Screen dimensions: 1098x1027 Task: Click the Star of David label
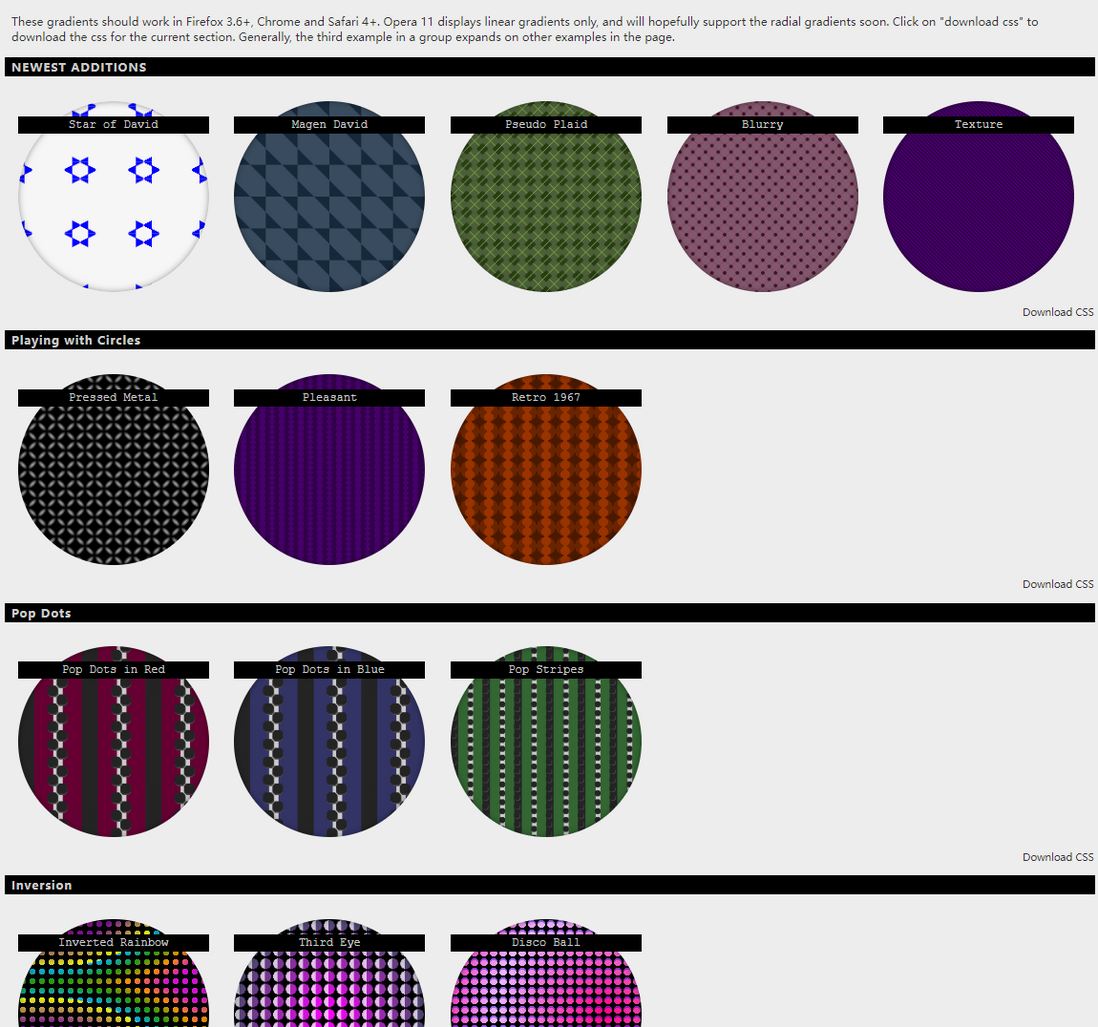pyautogui.click(x=113, y=125)
